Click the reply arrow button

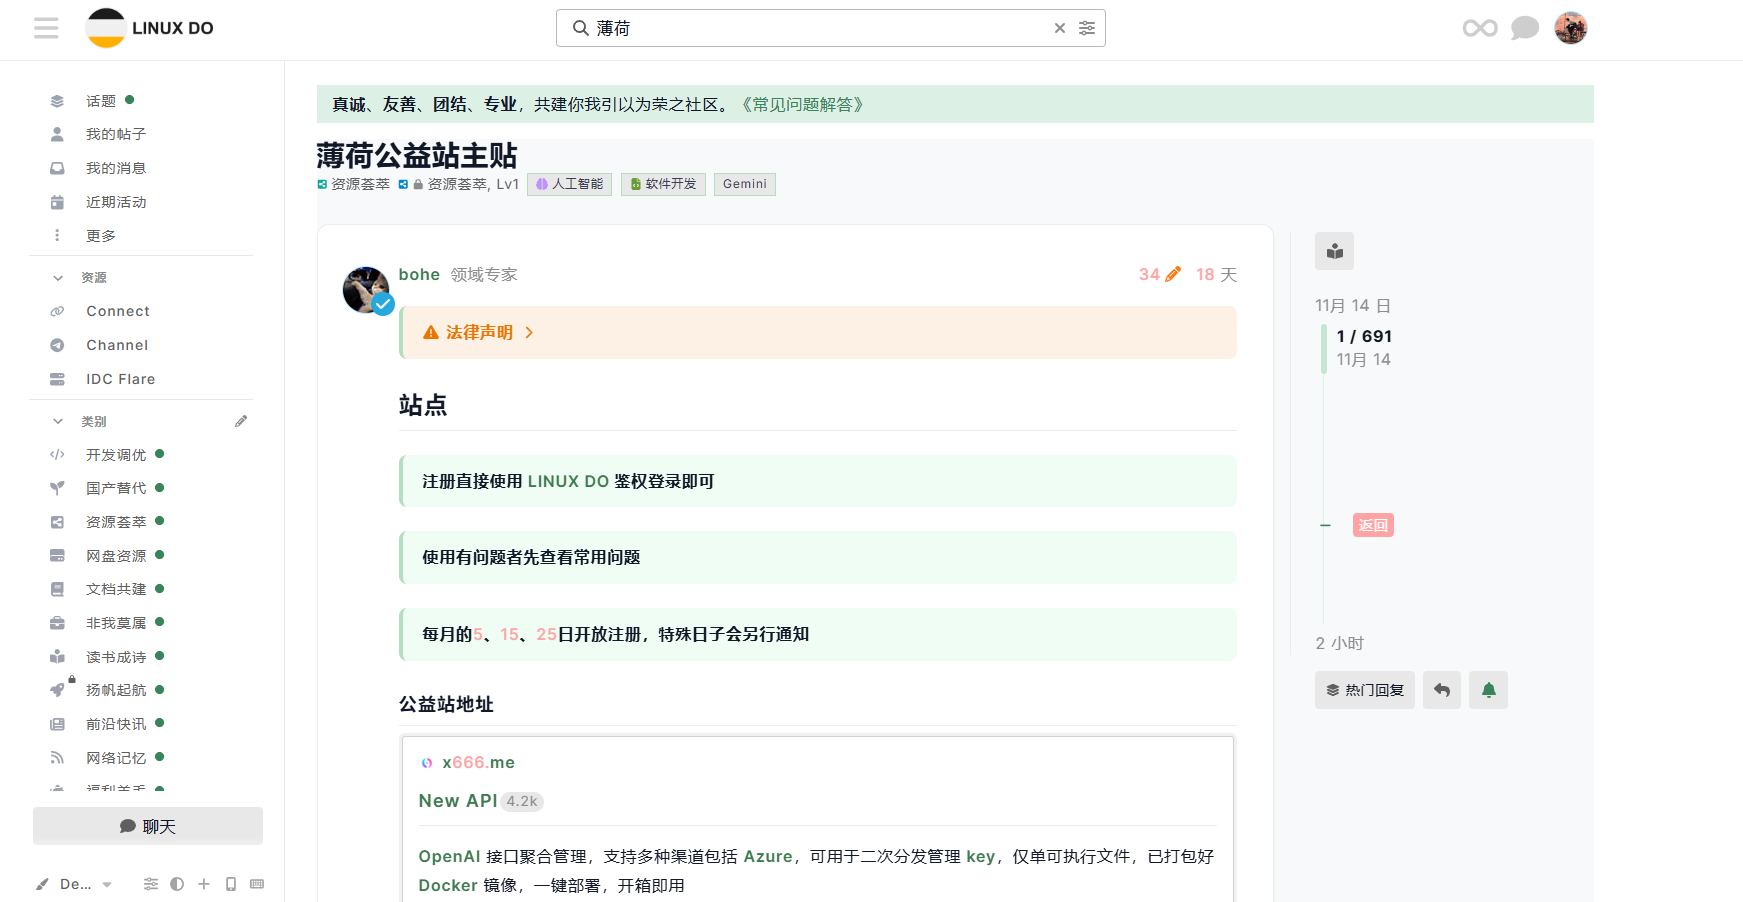pyautogui.click(x=1442, y=690)
